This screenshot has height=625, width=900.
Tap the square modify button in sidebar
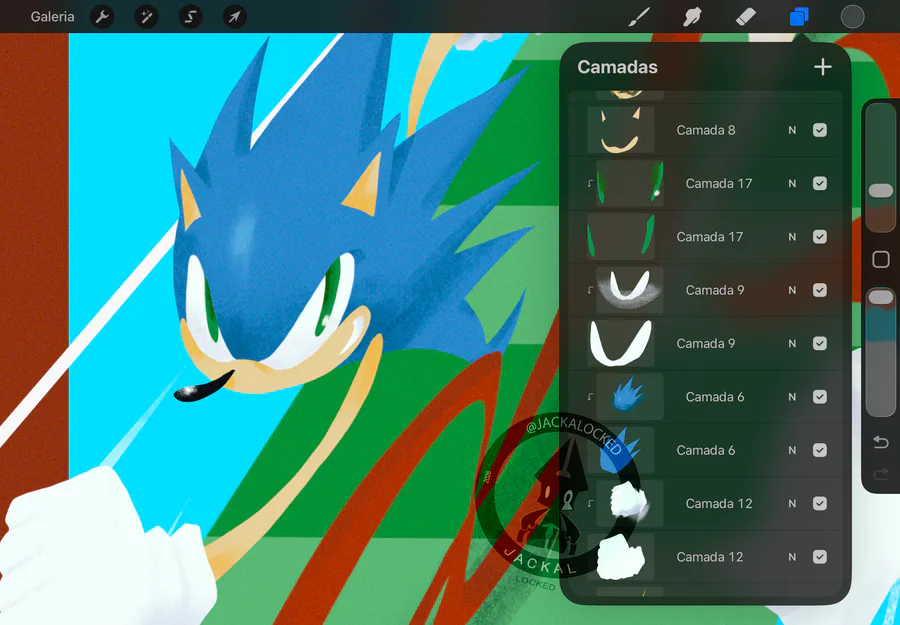880,259
